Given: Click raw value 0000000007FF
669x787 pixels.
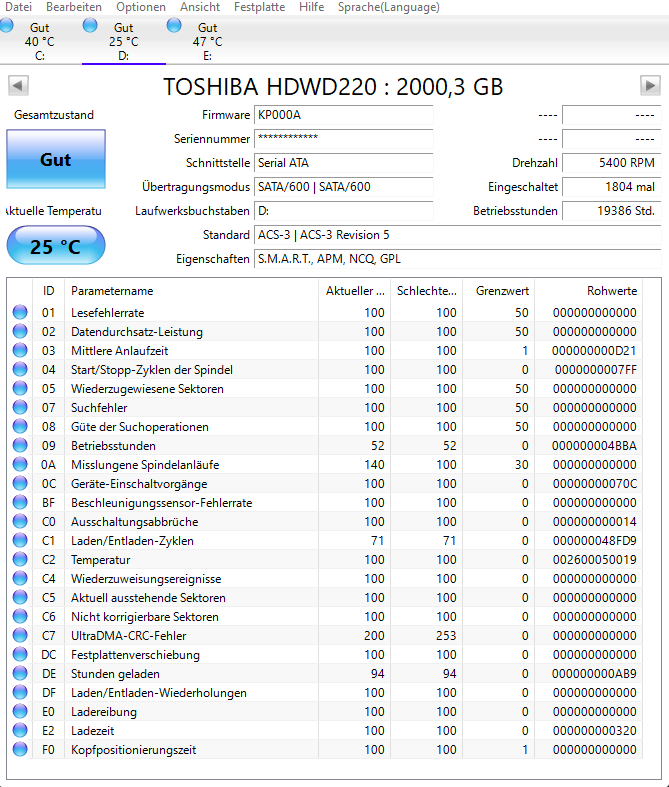Looking at the screenshot, I should point(595,370).
